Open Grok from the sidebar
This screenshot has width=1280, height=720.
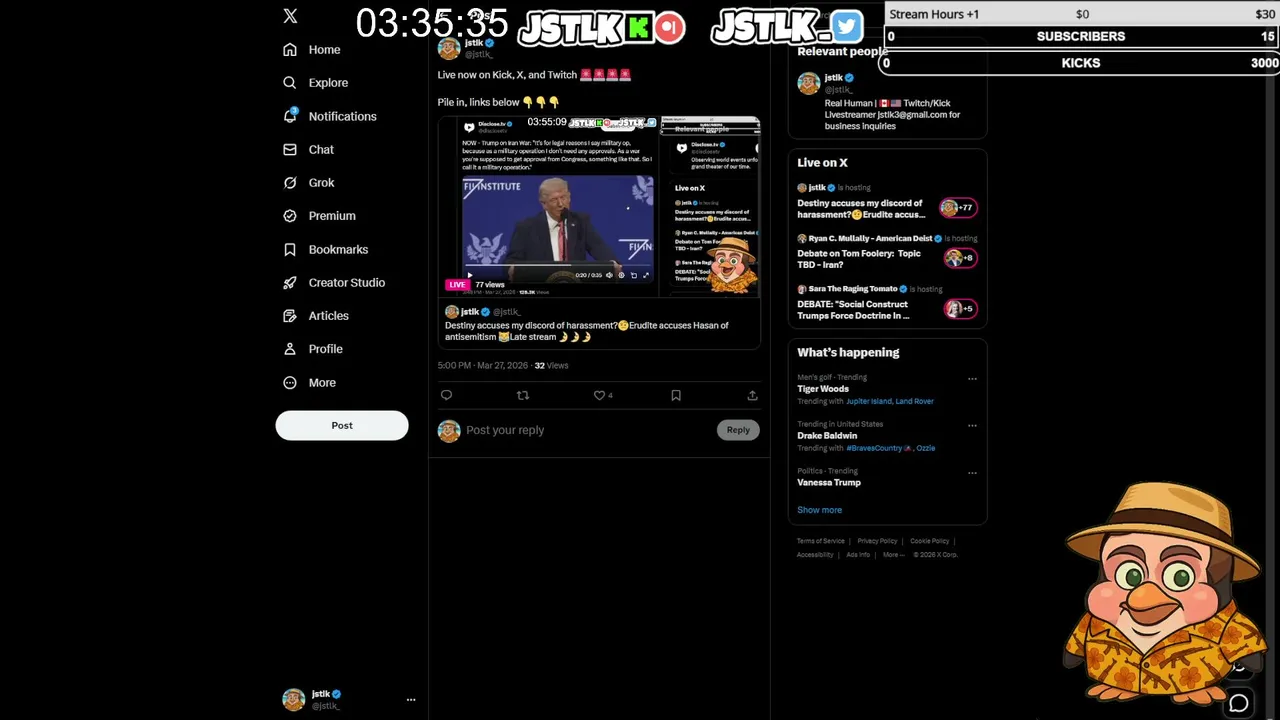[309, 183]
